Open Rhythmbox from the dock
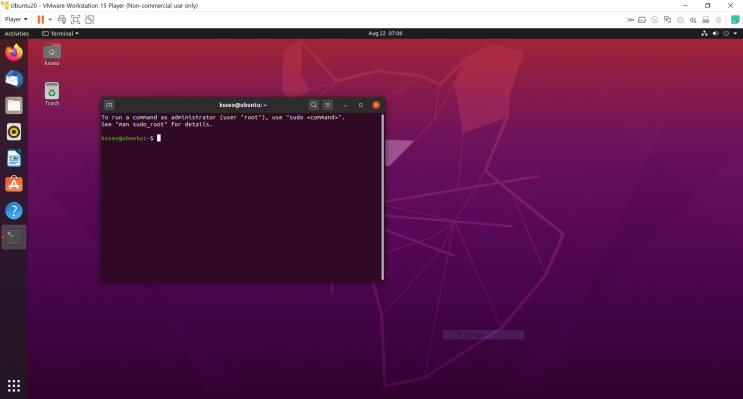 click(14, 132)
